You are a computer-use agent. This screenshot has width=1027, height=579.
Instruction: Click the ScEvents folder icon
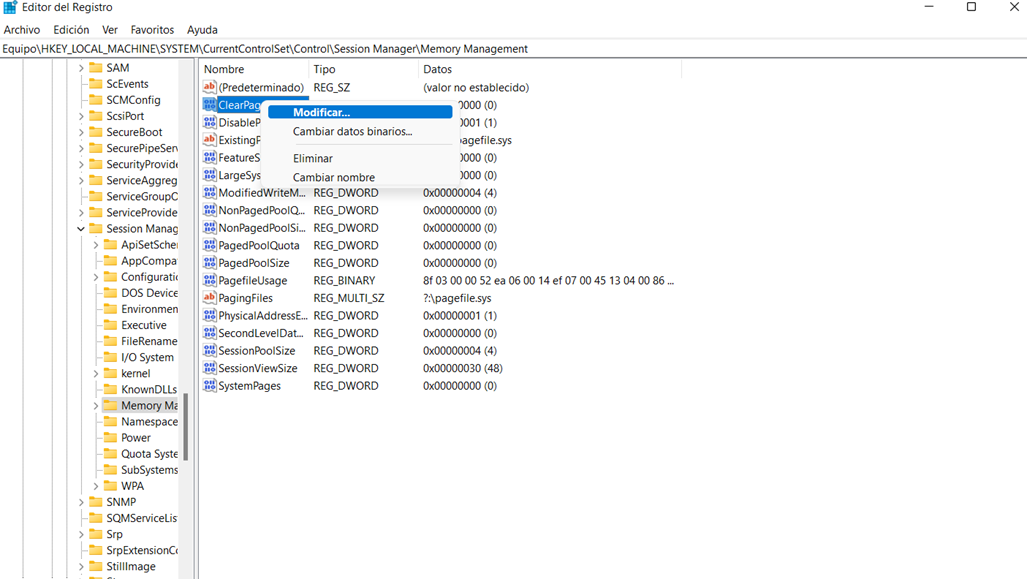click(x=96, y=84)
